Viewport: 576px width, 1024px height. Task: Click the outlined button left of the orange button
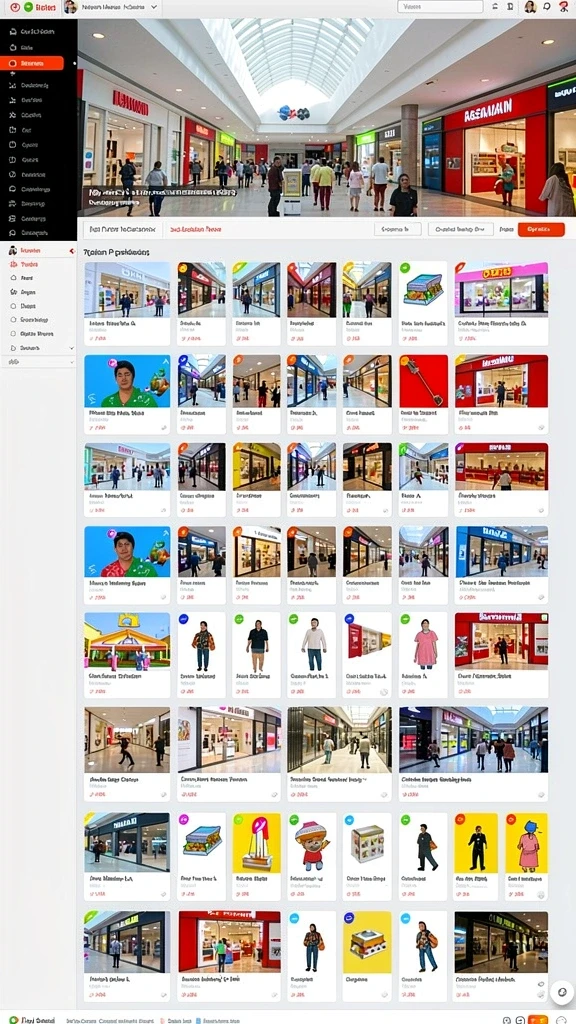[x=460, y=229]
